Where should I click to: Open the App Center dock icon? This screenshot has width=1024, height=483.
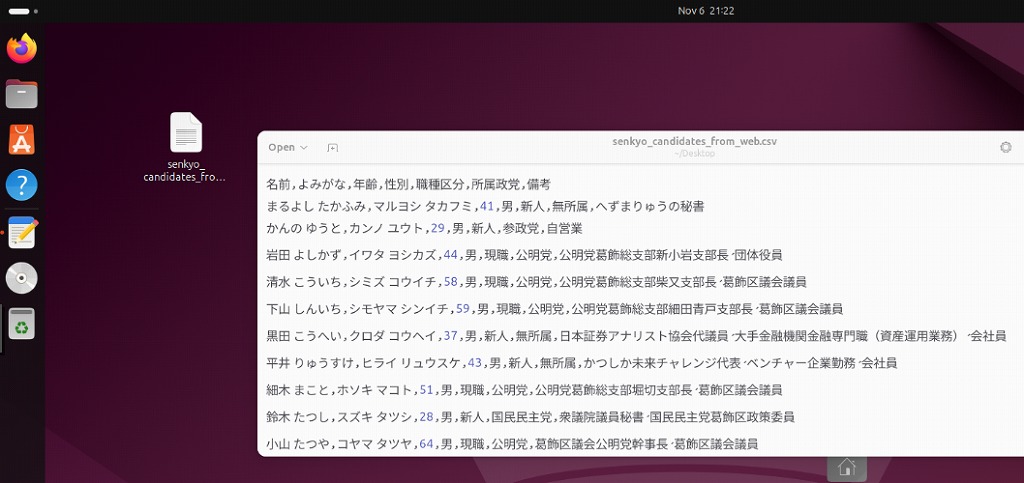[x=21, y=140]
